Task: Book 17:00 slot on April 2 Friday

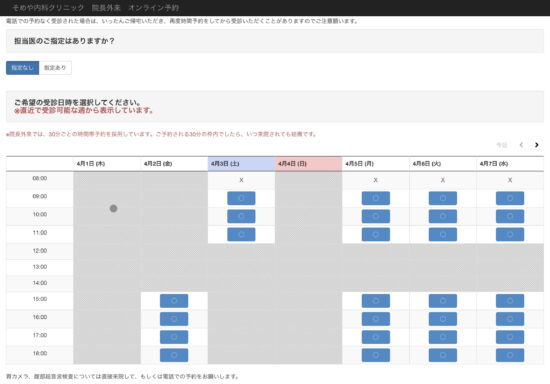Action: tap(174, 337)
